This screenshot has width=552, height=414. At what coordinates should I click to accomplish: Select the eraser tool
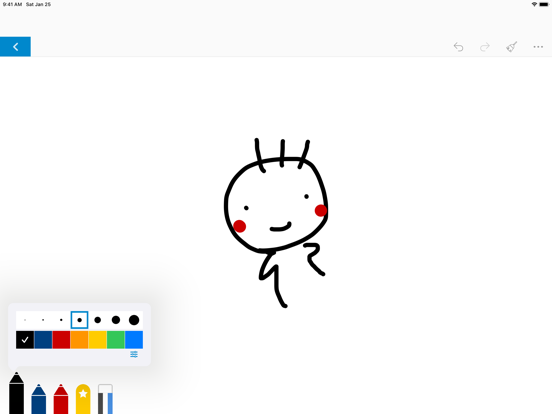tap(105, 399)
